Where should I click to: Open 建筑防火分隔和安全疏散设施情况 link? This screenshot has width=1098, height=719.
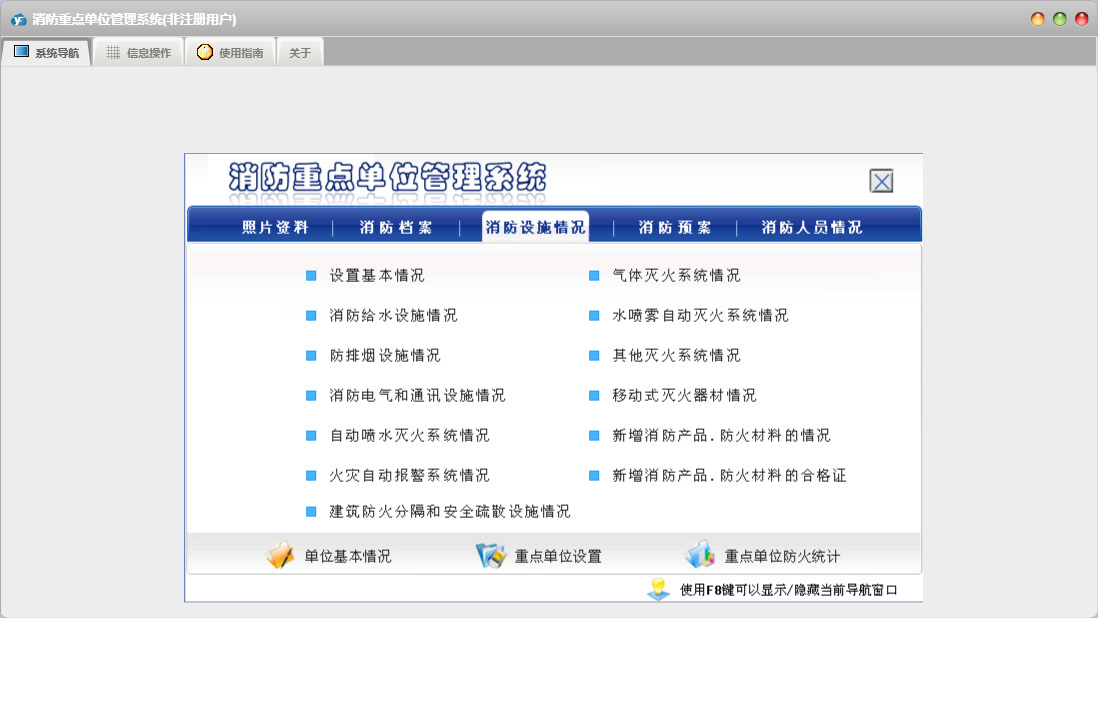450,512
